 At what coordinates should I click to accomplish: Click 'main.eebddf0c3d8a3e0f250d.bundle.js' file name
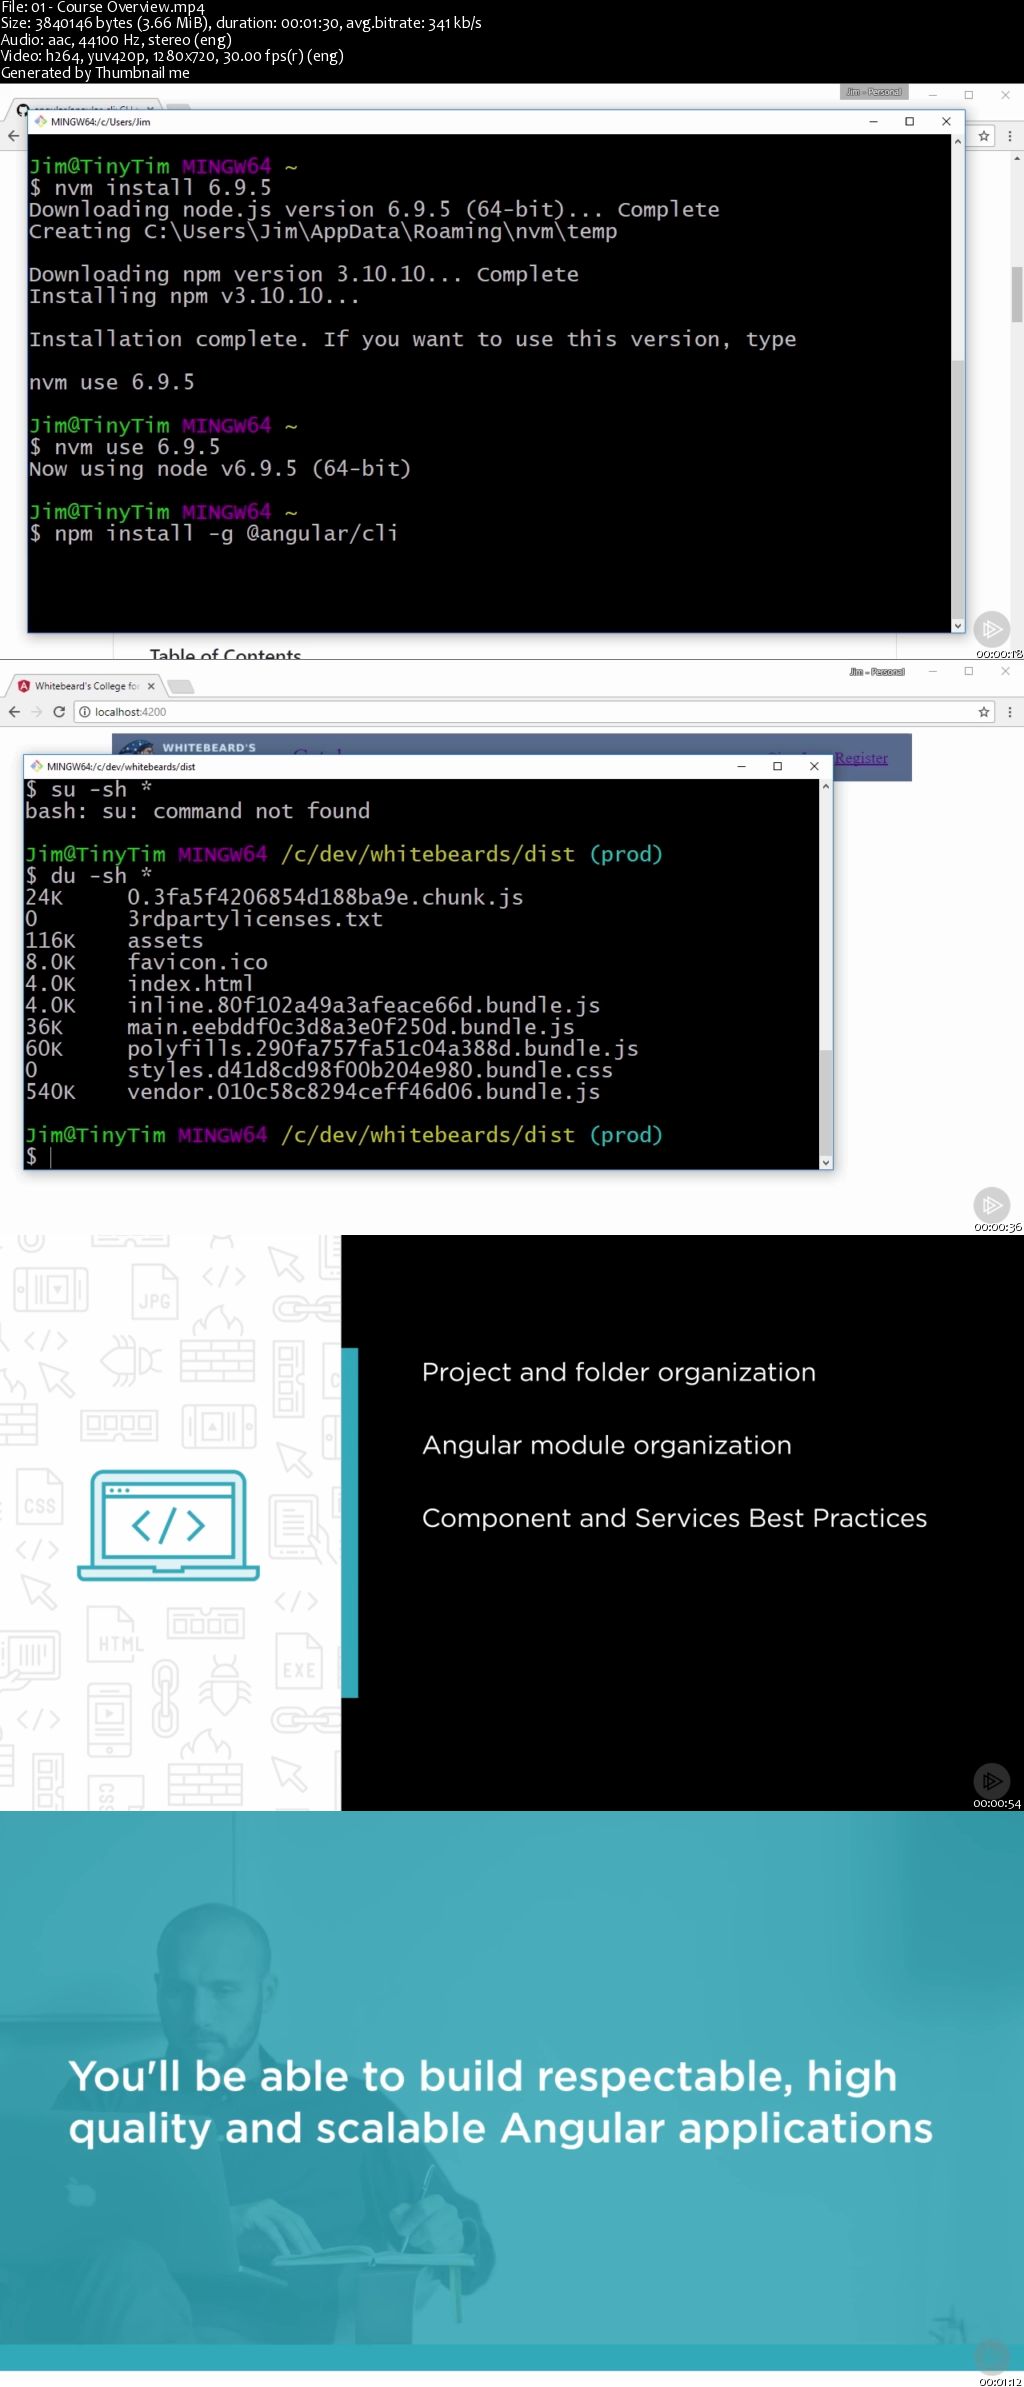pyautogui.click(x=351, y=1027)
